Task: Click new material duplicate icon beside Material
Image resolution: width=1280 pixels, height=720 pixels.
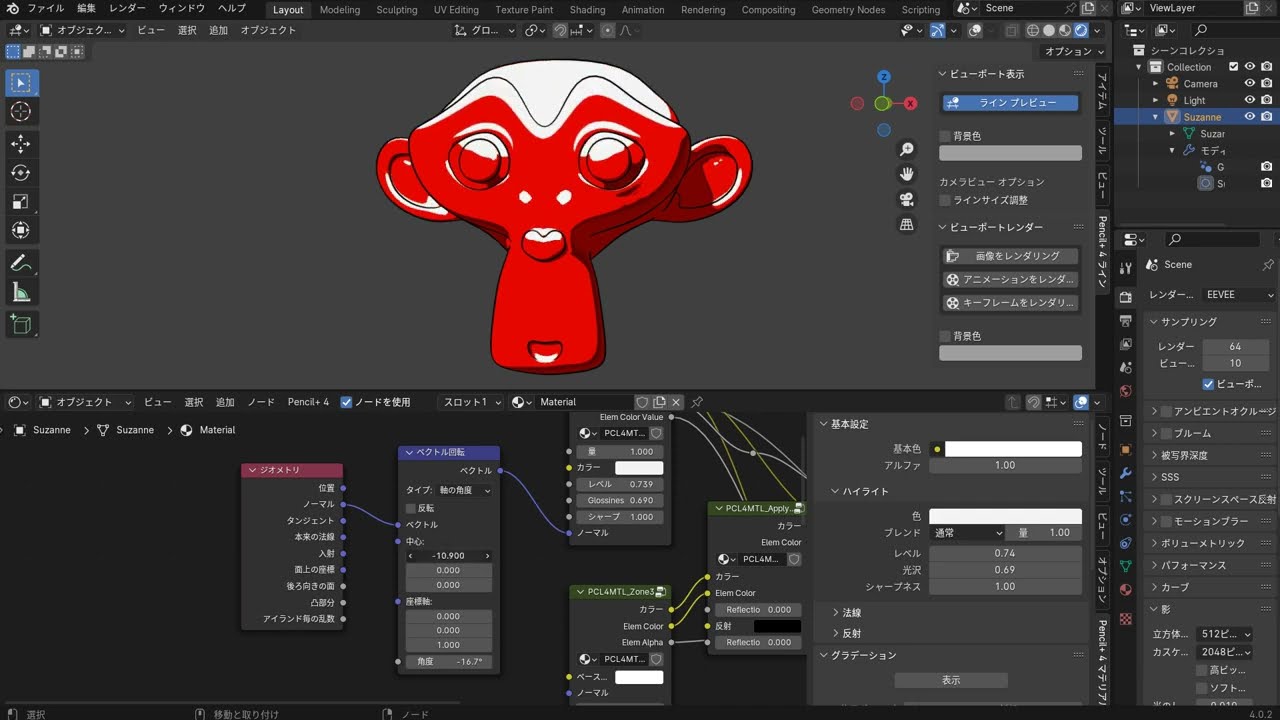Action: 659,402
